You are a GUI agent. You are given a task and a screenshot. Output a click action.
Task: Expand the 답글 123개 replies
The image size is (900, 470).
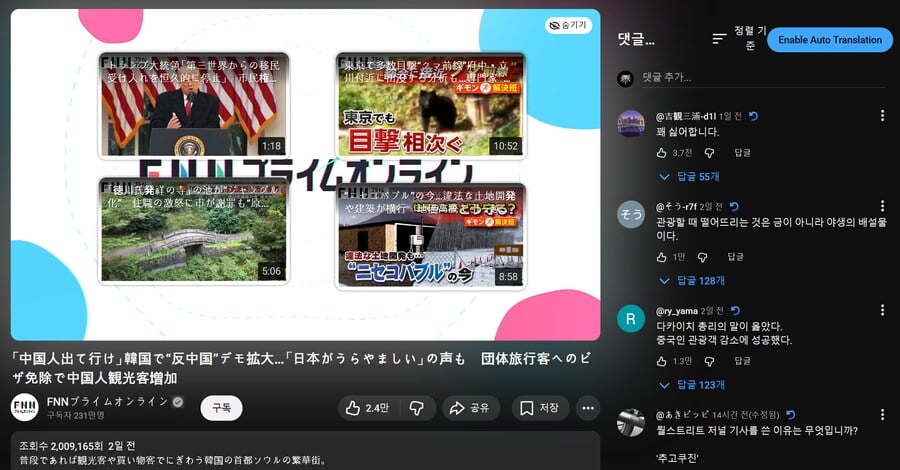click(692, 384)
